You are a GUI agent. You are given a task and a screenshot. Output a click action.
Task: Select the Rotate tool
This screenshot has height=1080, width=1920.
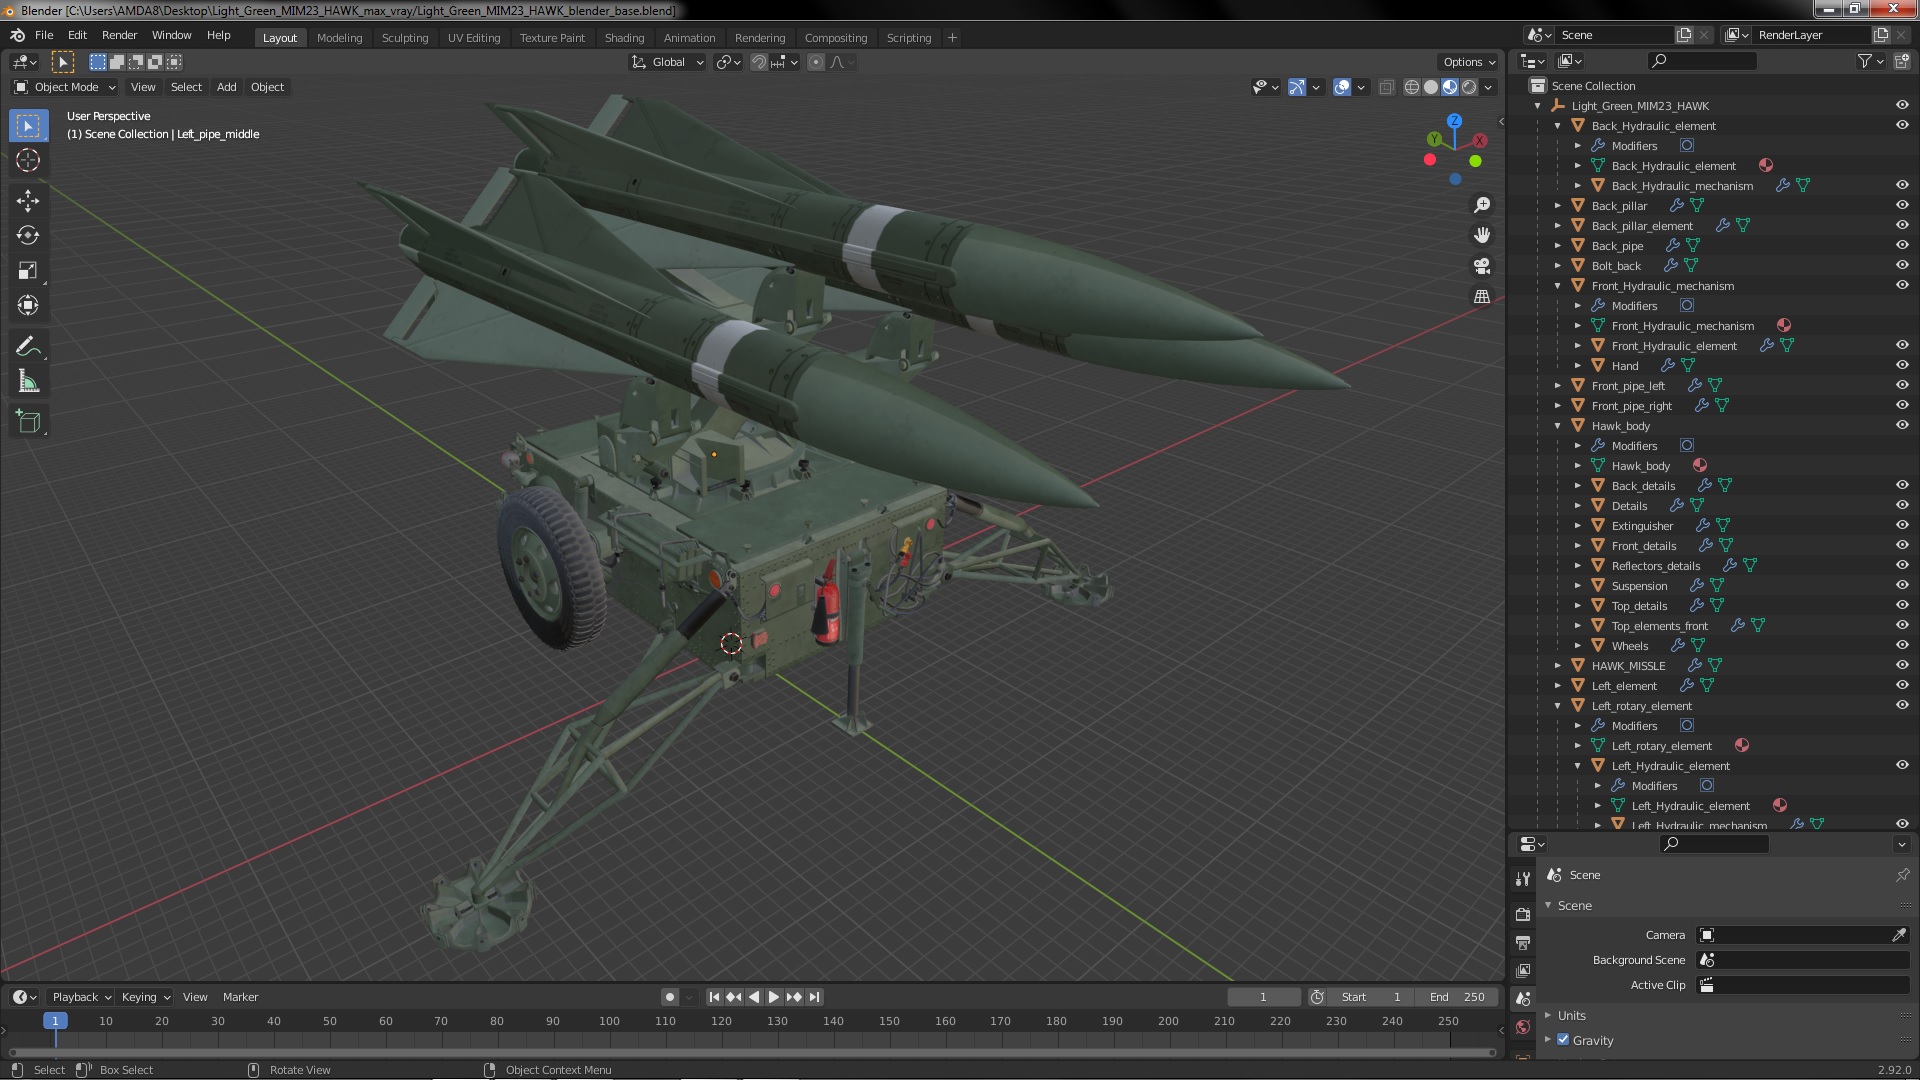click(28, 235)
